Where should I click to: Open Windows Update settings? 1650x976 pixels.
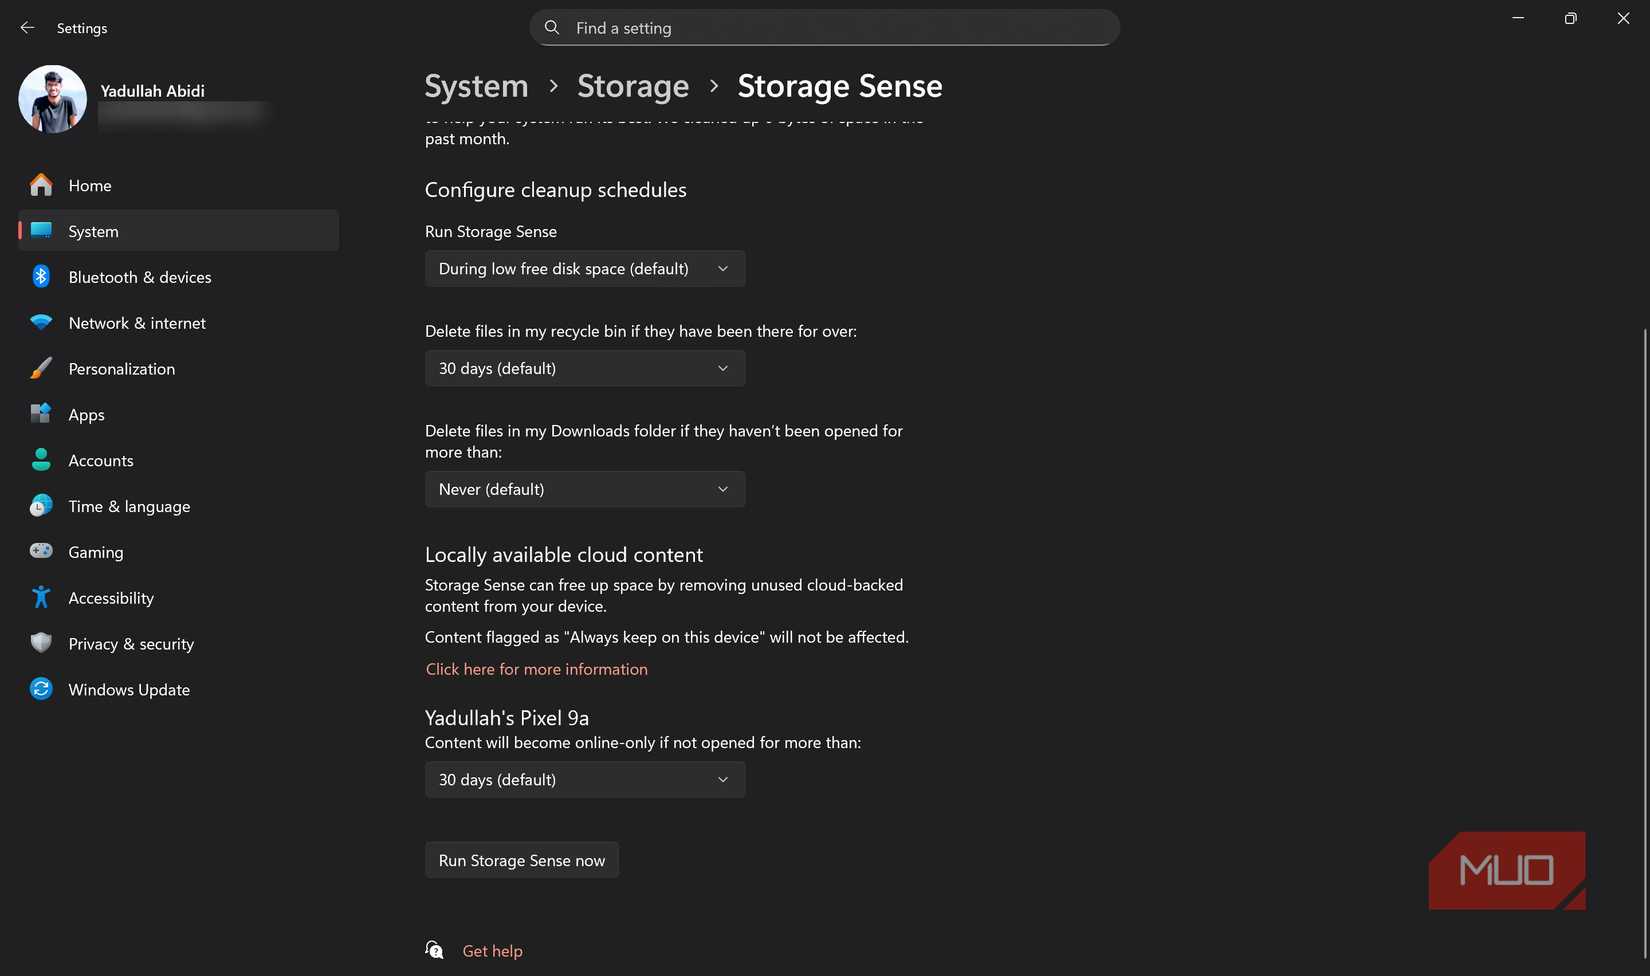129,689
